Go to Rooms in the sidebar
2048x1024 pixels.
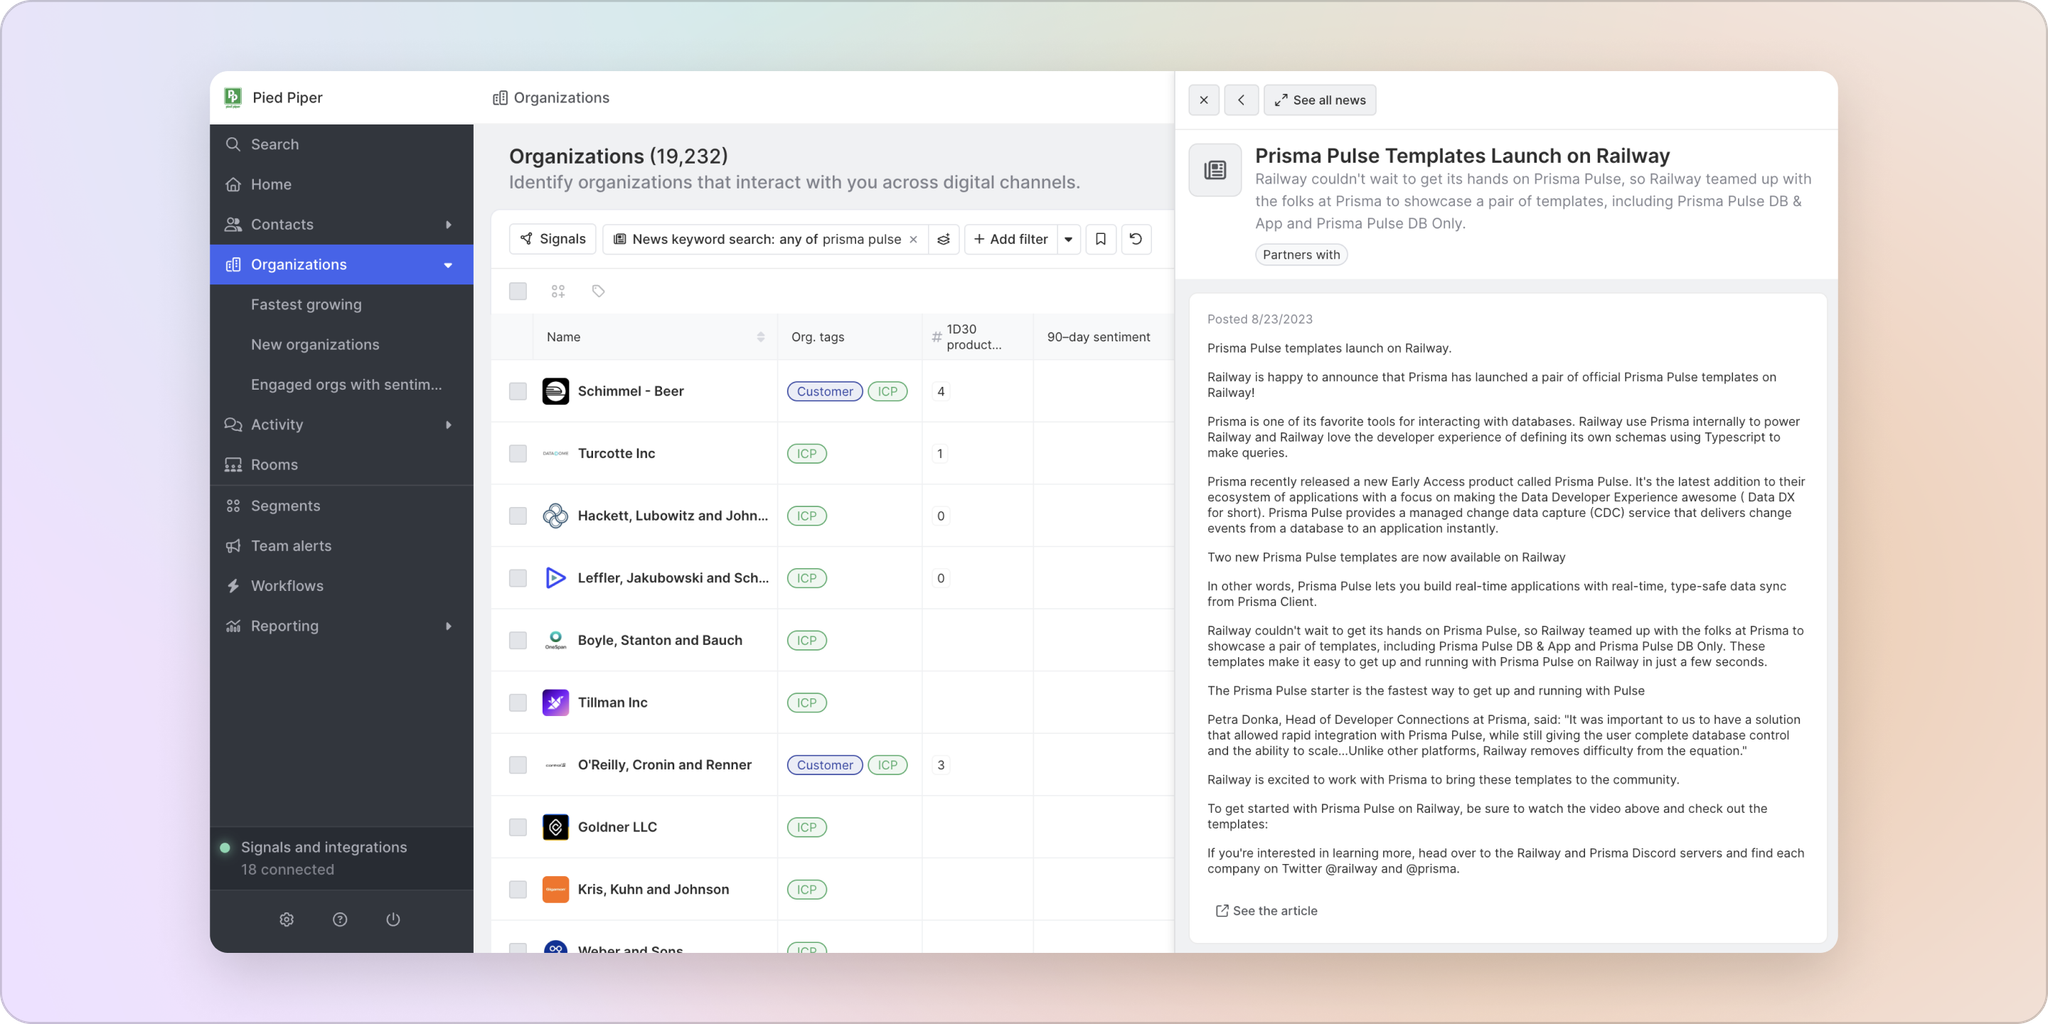[342, 464]
